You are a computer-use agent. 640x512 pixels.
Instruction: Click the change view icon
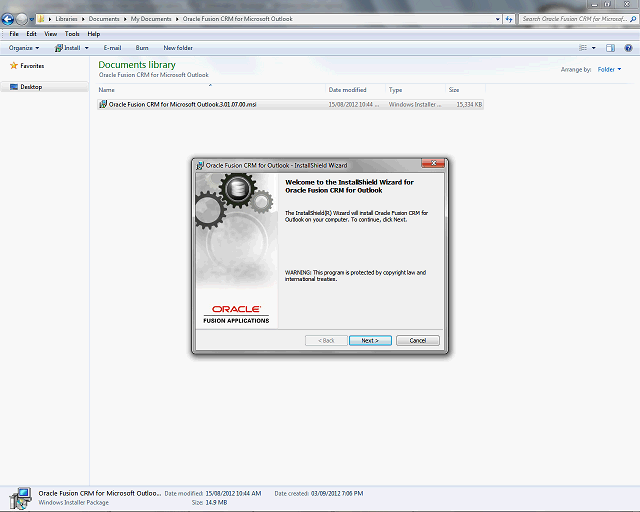583,48
